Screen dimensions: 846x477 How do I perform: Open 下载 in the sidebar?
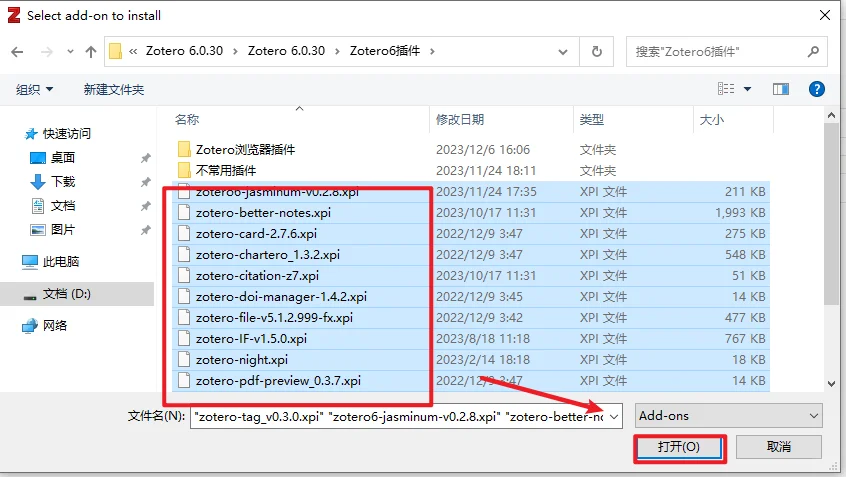click(63, 182)
